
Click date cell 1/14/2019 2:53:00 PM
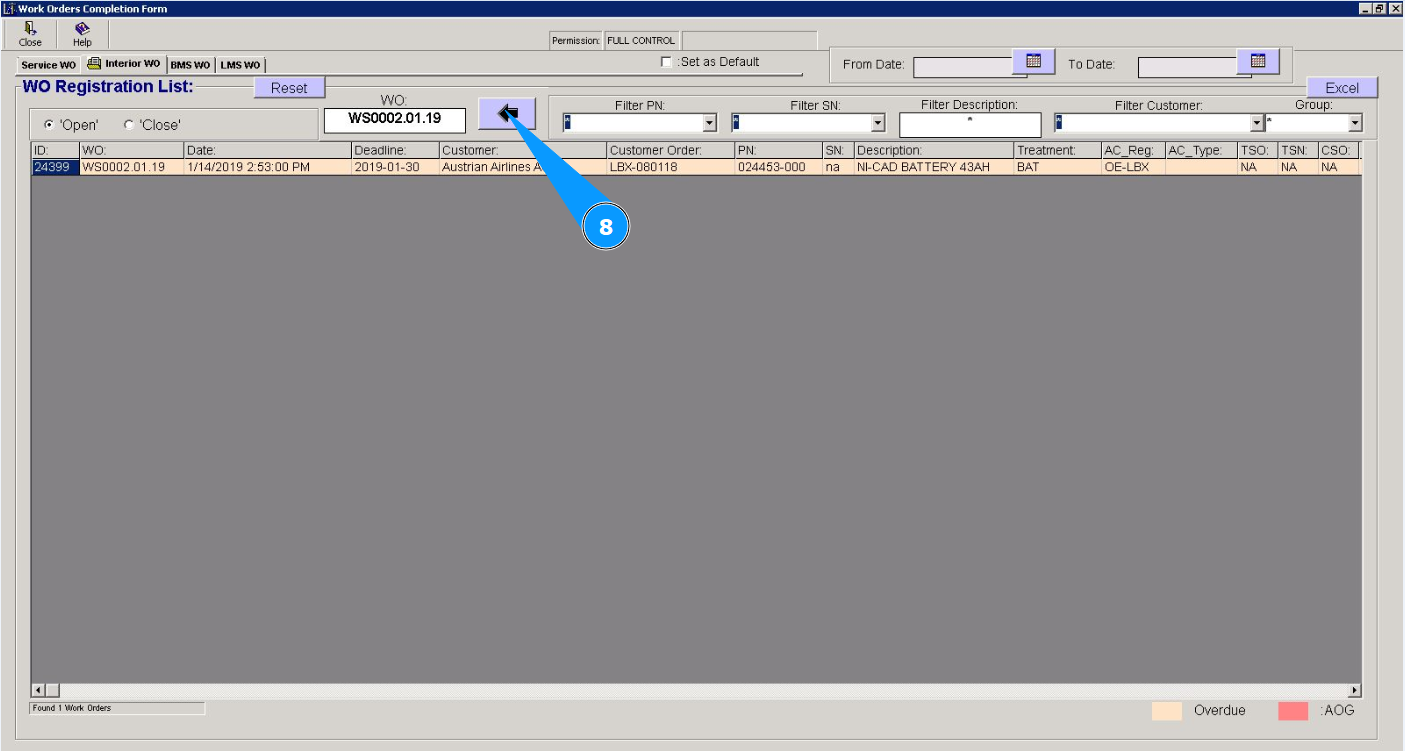point(267,167)
